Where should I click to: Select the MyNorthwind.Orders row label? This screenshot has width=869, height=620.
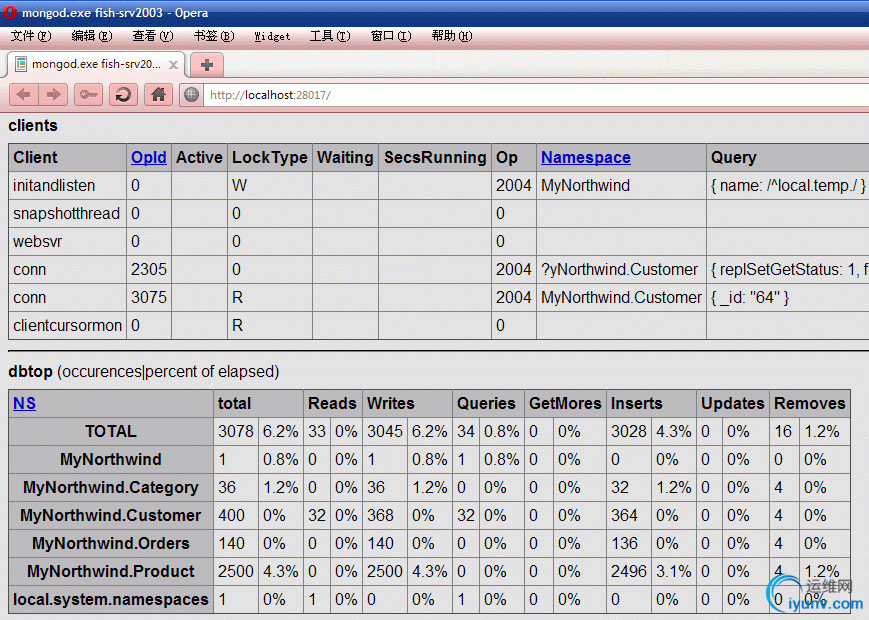click(x=111, y=544)
